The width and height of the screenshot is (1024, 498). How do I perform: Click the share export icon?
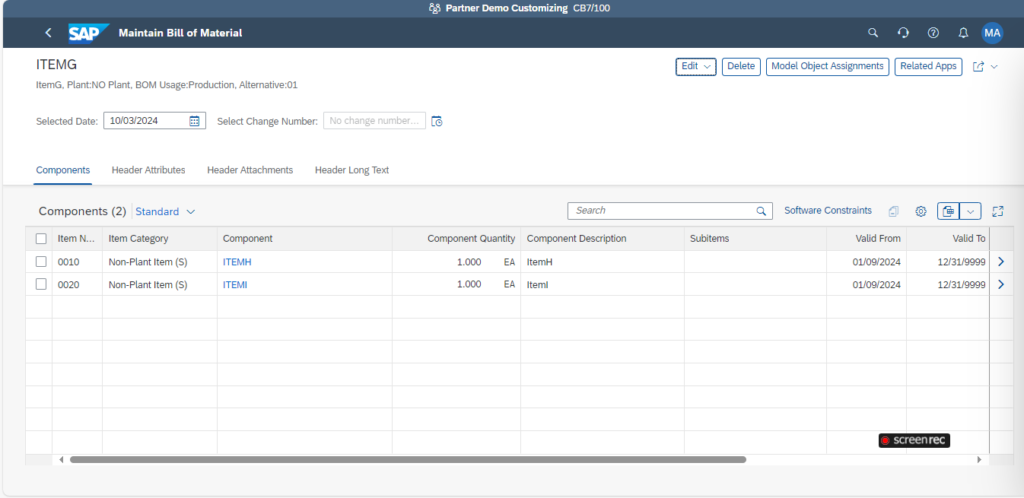coord(979,67)
